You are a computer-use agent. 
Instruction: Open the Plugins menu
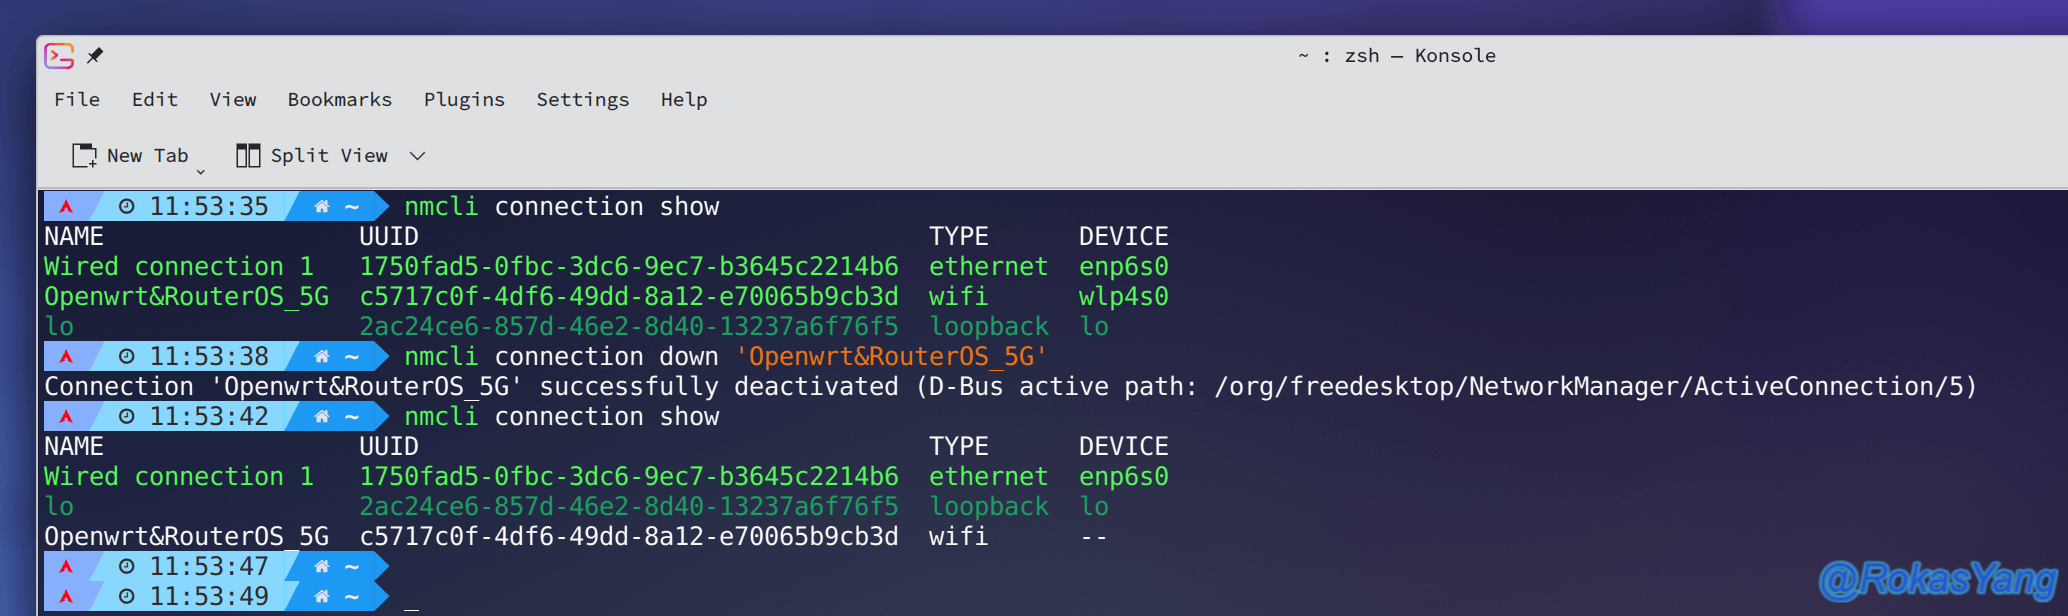click(x=464, y=99)
